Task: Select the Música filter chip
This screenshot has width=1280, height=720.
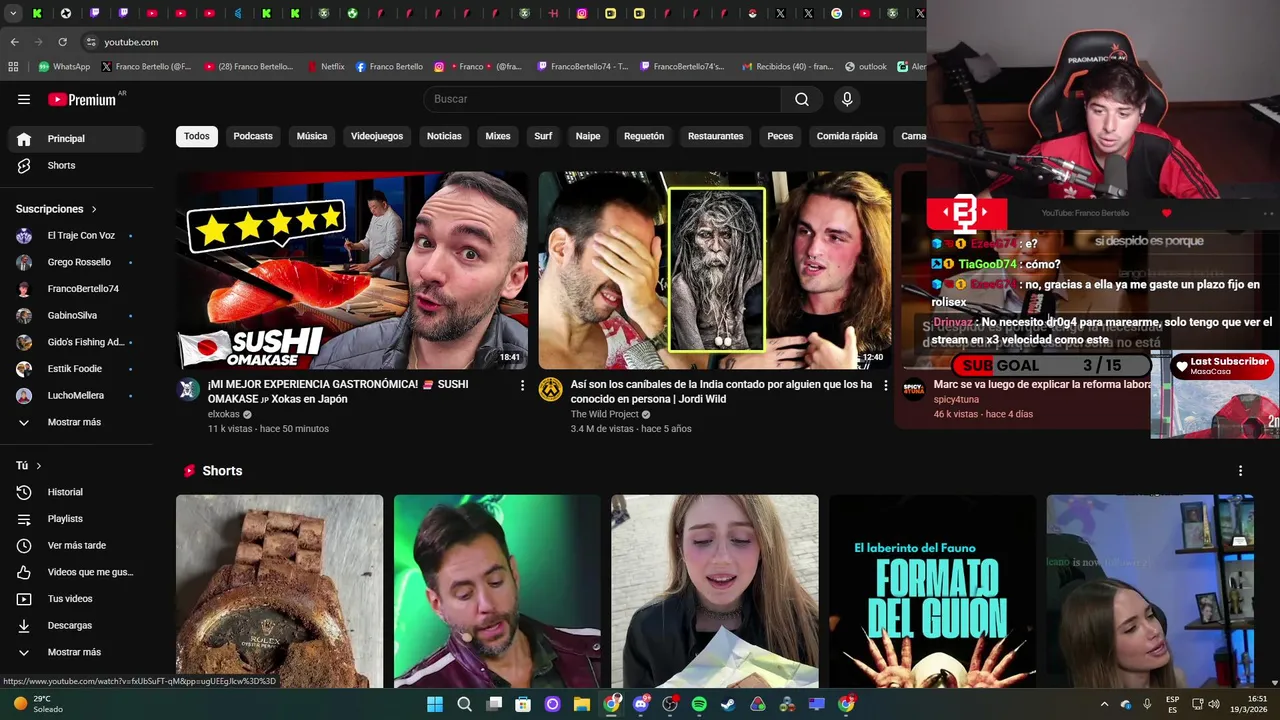Action: coord(312,136)
